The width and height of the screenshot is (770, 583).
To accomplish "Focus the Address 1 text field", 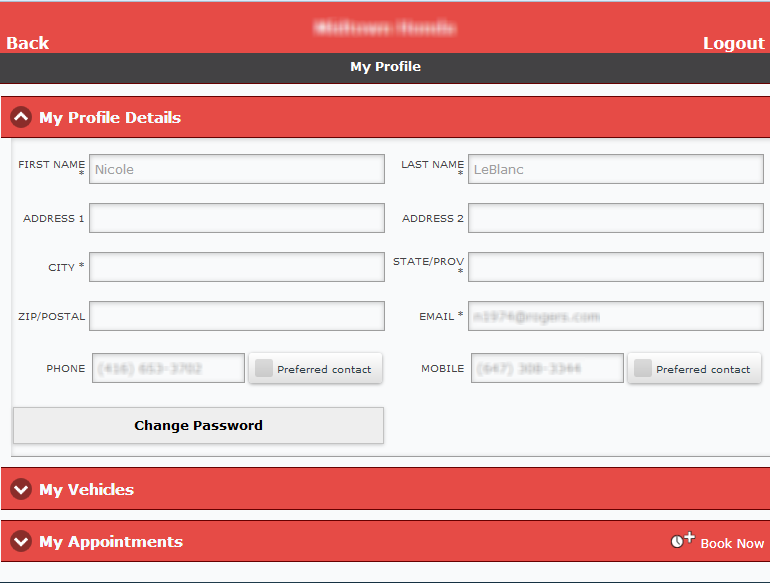I will tap(236, 218).
